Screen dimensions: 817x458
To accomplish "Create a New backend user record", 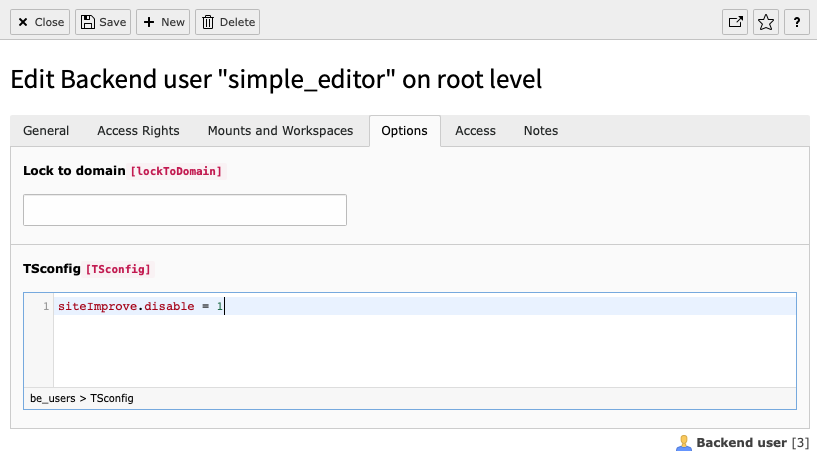I will tap(163, 22).
